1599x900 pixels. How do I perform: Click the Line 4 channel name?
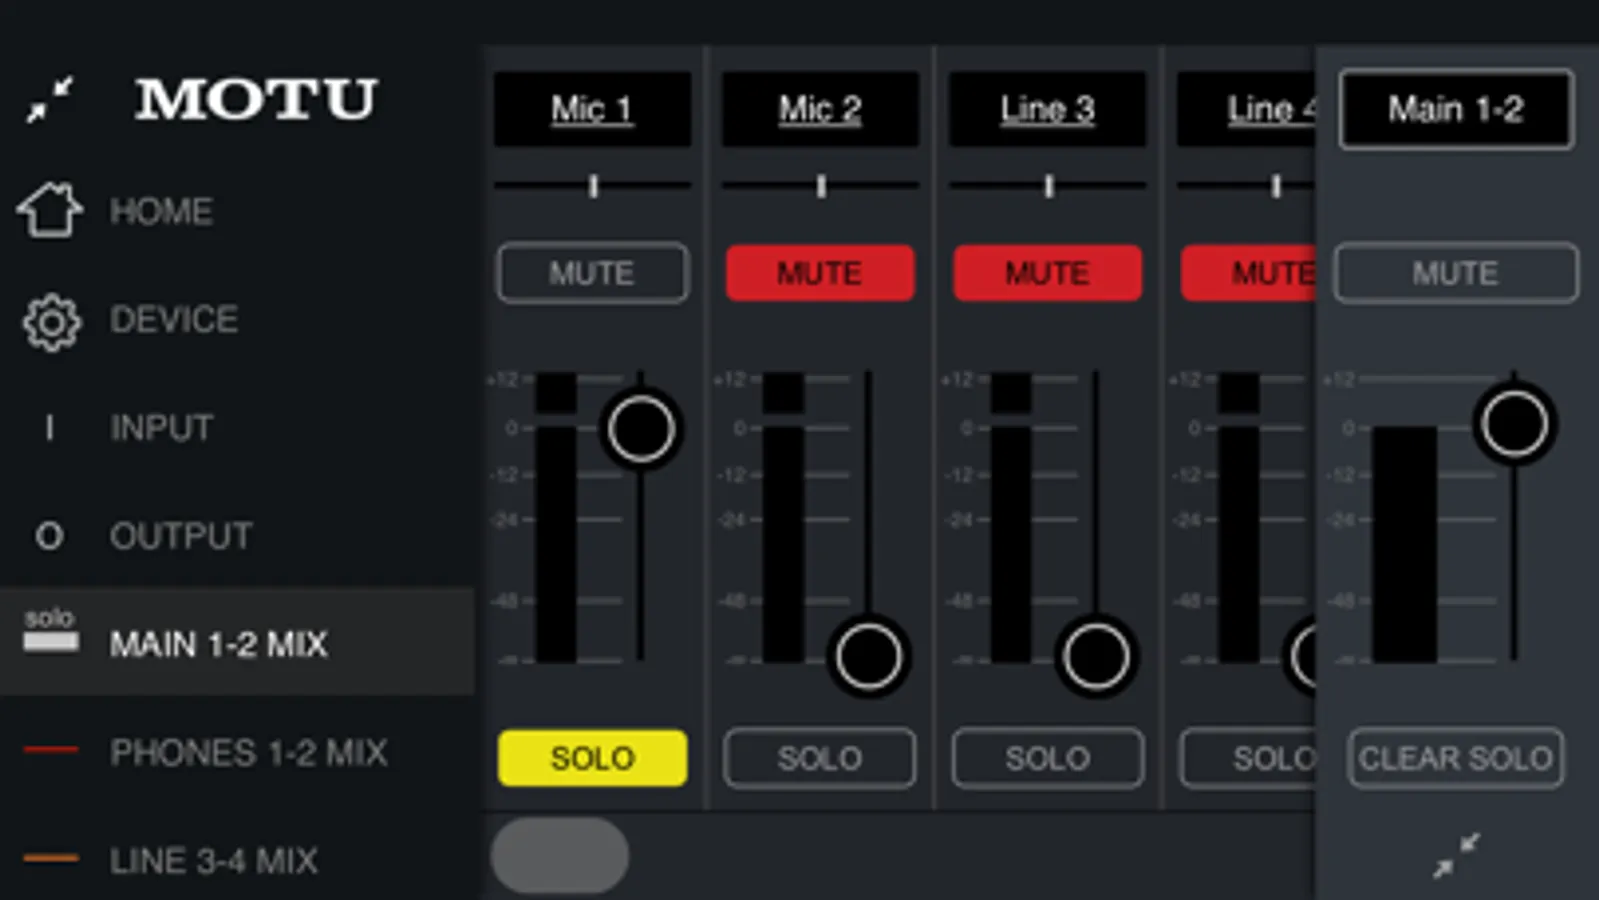pos(1246,109)
